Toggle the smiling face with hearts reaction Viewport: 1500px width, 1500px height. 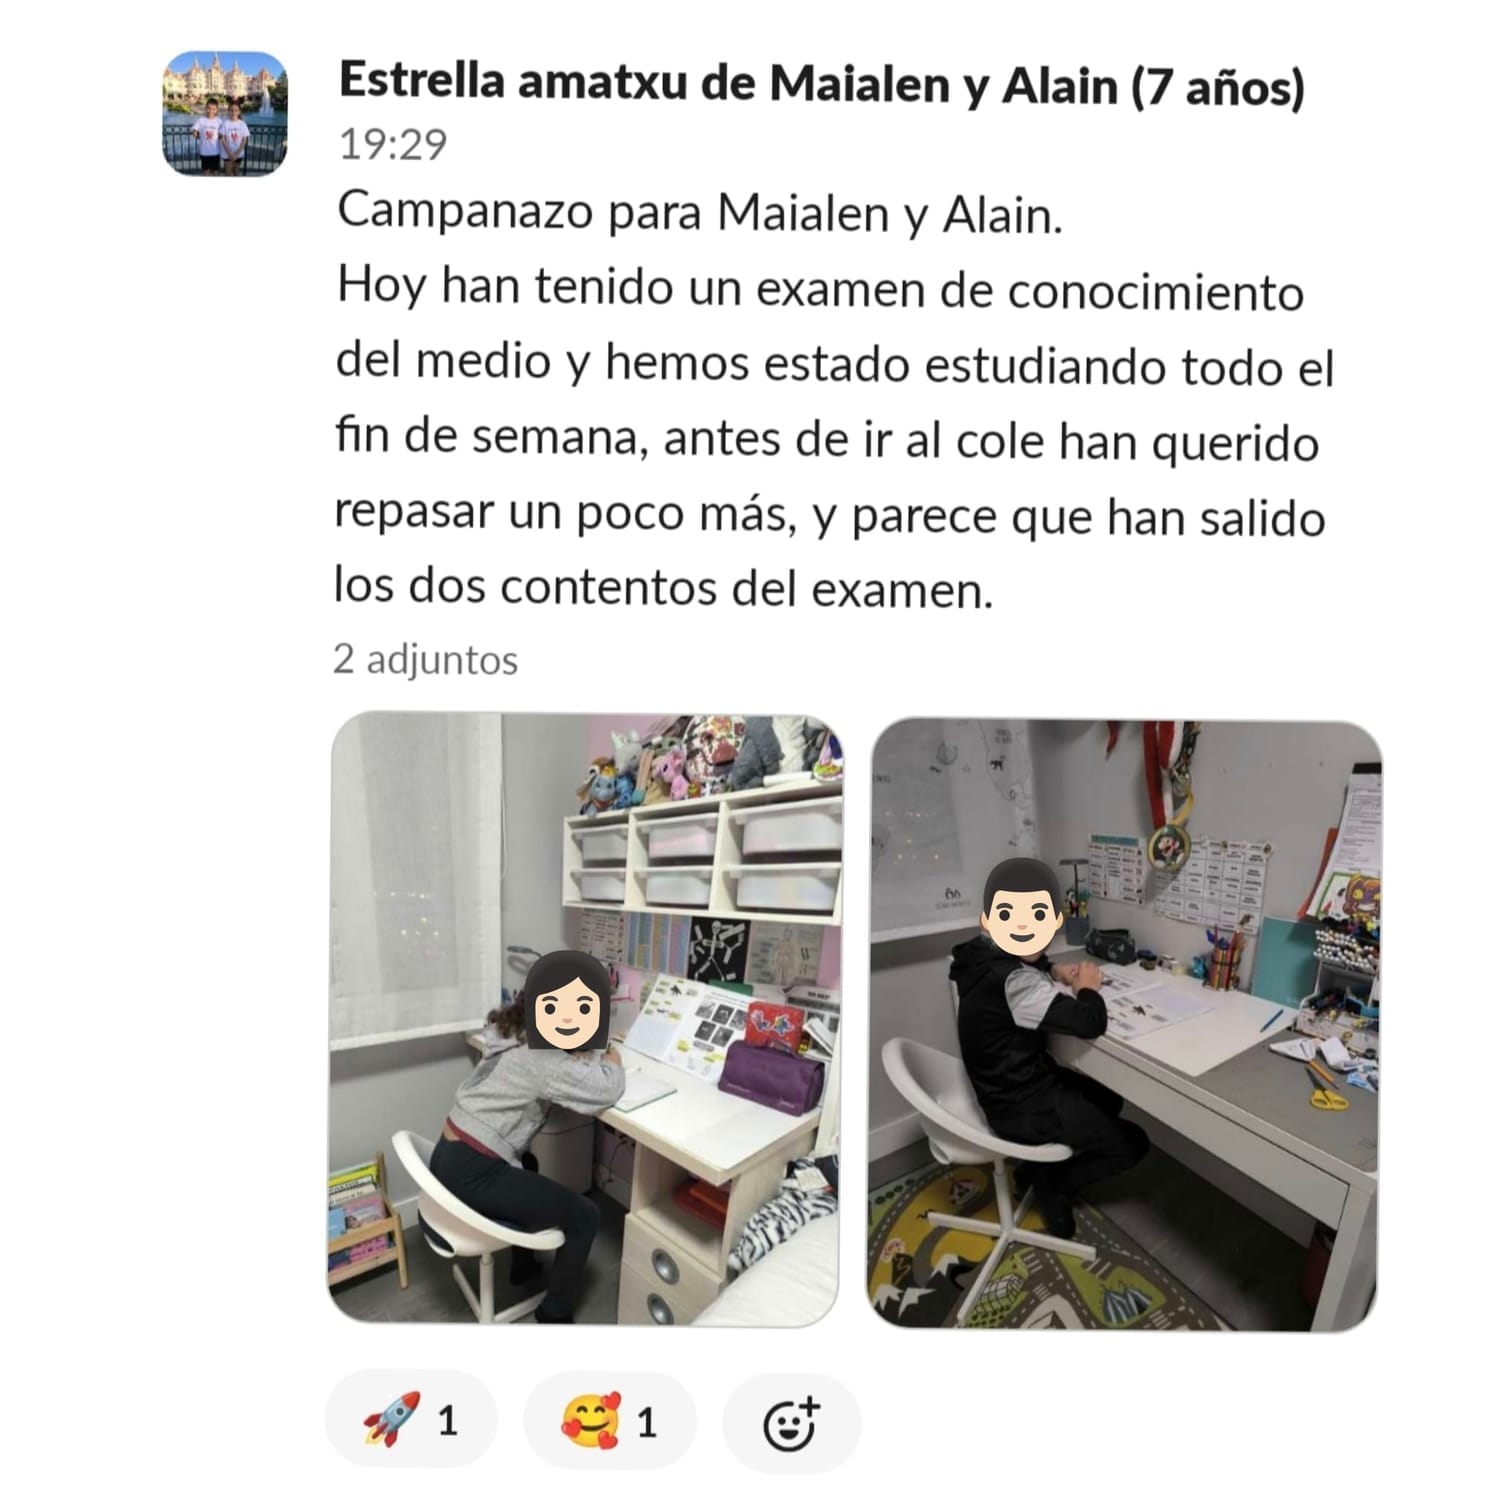[x=609, y=1419]
